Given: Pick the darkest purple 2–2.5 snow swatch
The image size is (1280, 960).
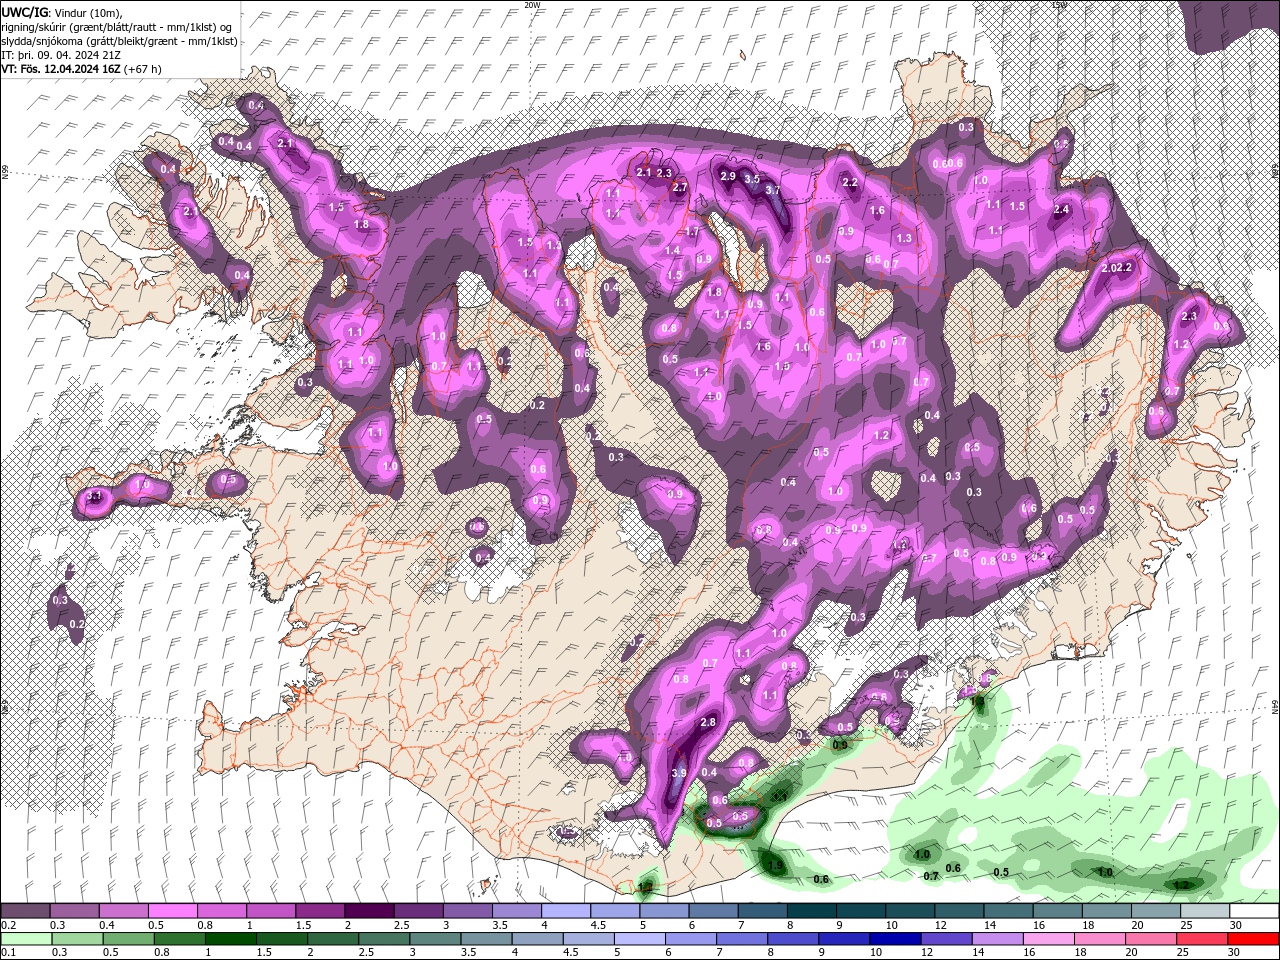Looking at the screenshot, I should (368, 911).
